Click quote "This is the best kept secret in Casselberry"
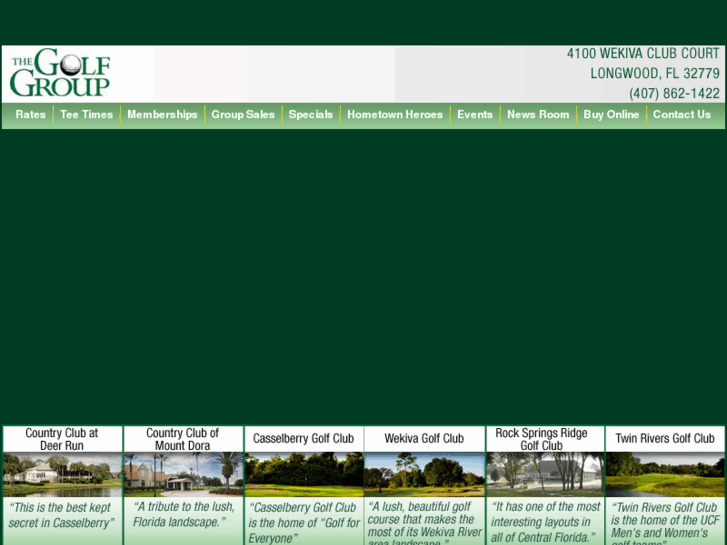The width and height of the screenshot is (727, 545). pyautogui.click(x=61, y=515)
